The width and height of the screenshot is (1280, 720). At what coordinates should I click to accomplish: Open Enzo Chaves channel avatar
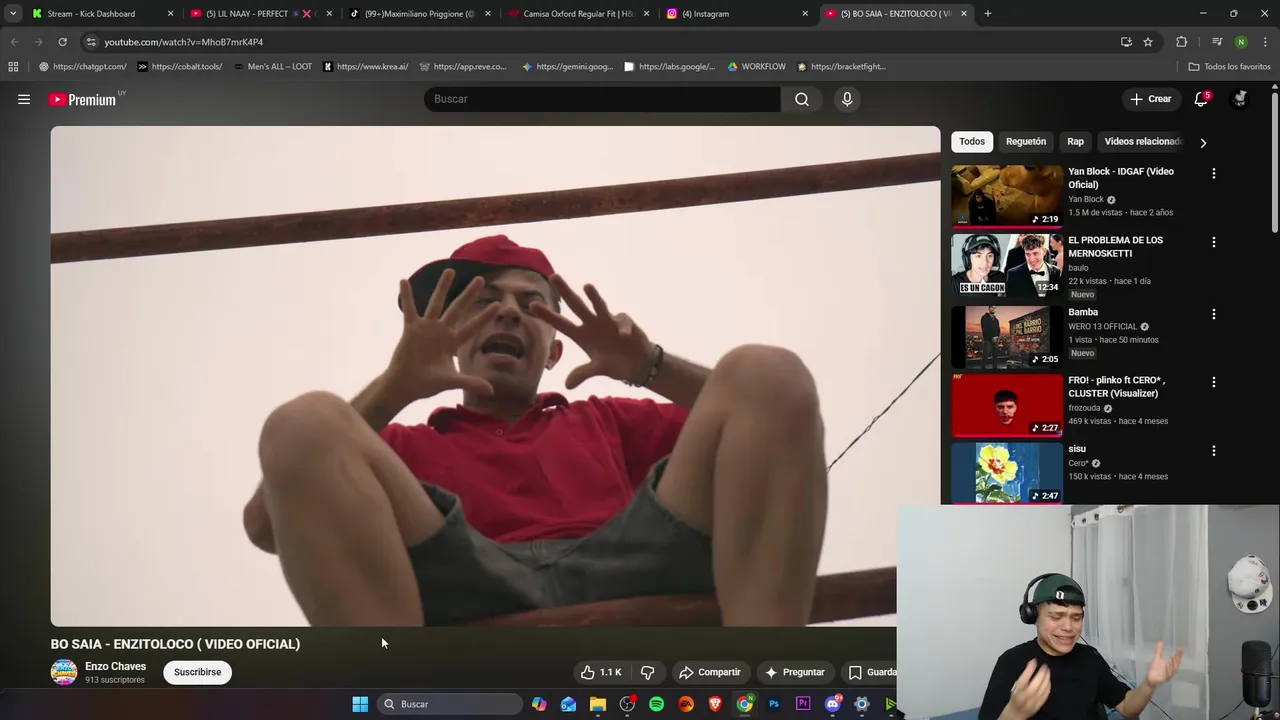point(64,672)
